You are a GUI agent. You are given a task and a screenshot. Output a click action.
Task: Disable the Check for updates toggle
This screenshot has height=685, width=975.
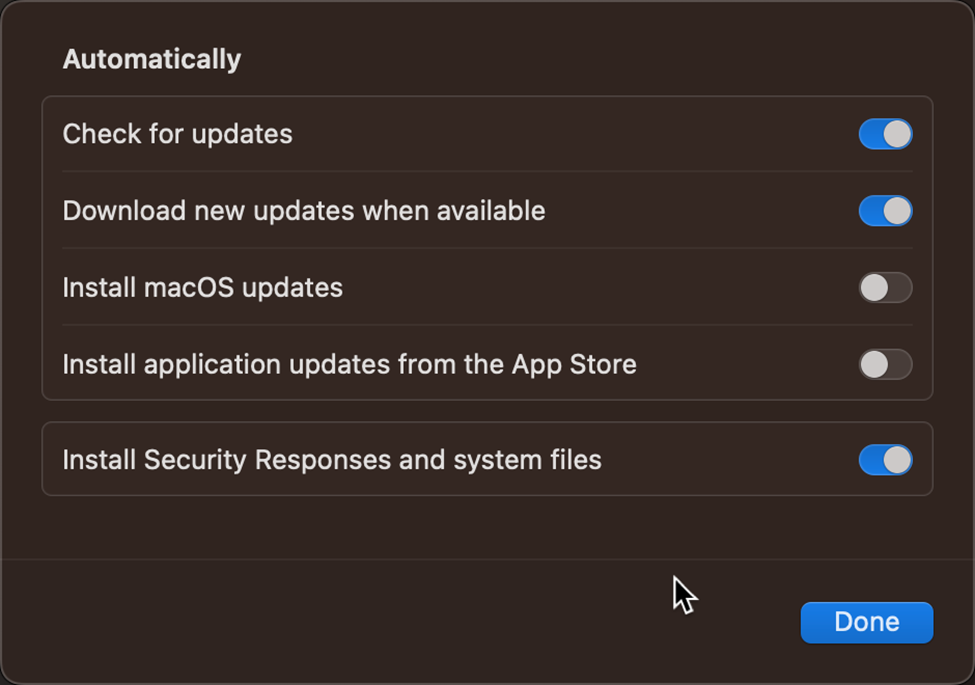885,134
